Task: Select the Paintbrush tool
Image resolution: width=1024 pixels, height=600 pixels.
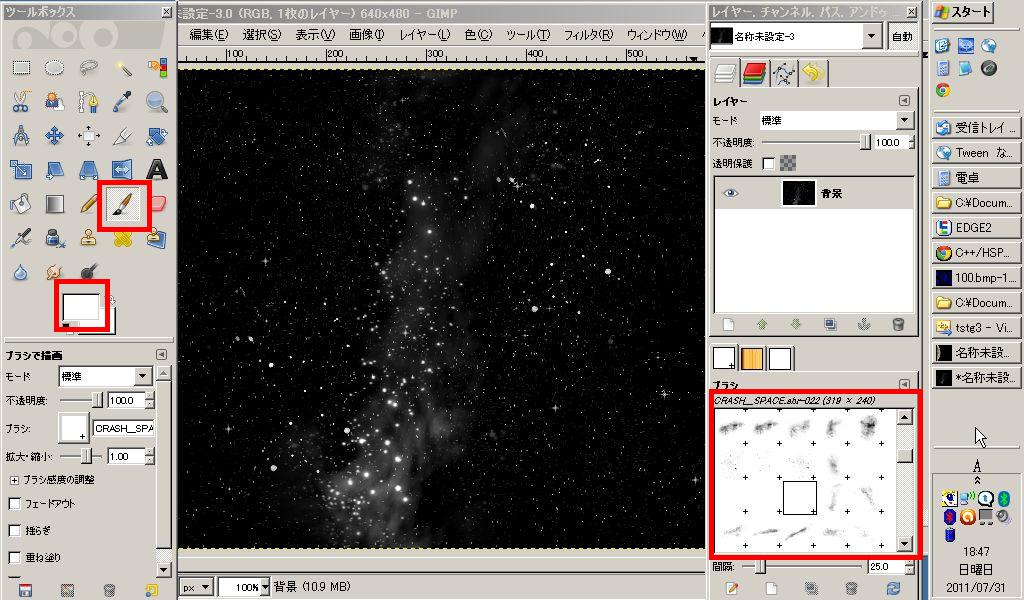Action: click(x=123, y=204)
